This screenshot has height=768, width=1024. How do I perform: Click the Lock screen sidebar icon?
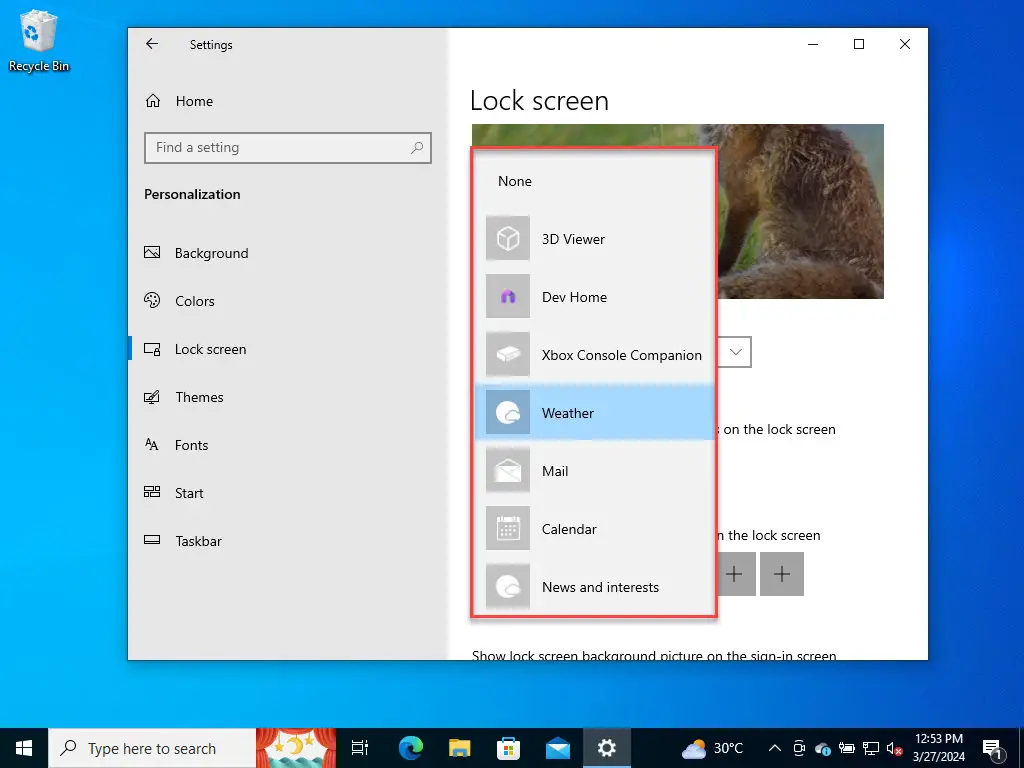[x=152, y=349]
